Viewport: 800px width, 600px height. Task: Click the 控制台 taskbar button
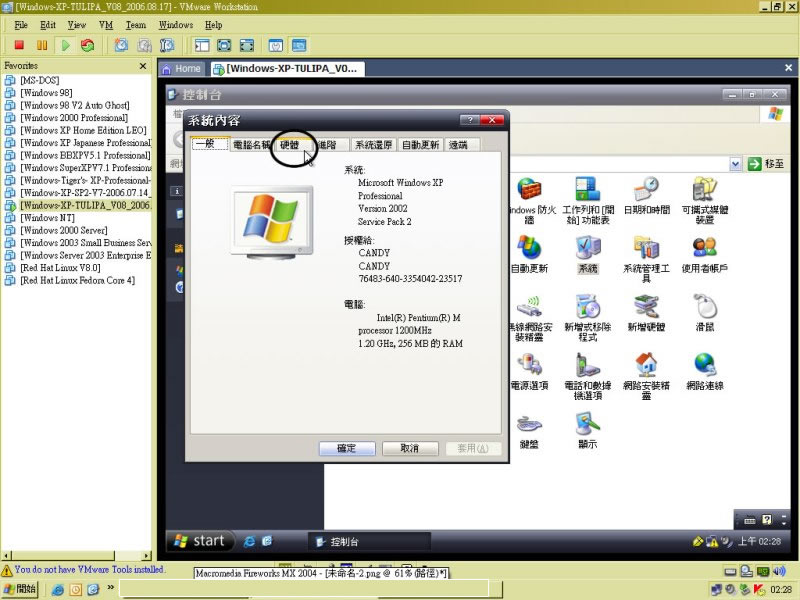coord(369,542)
